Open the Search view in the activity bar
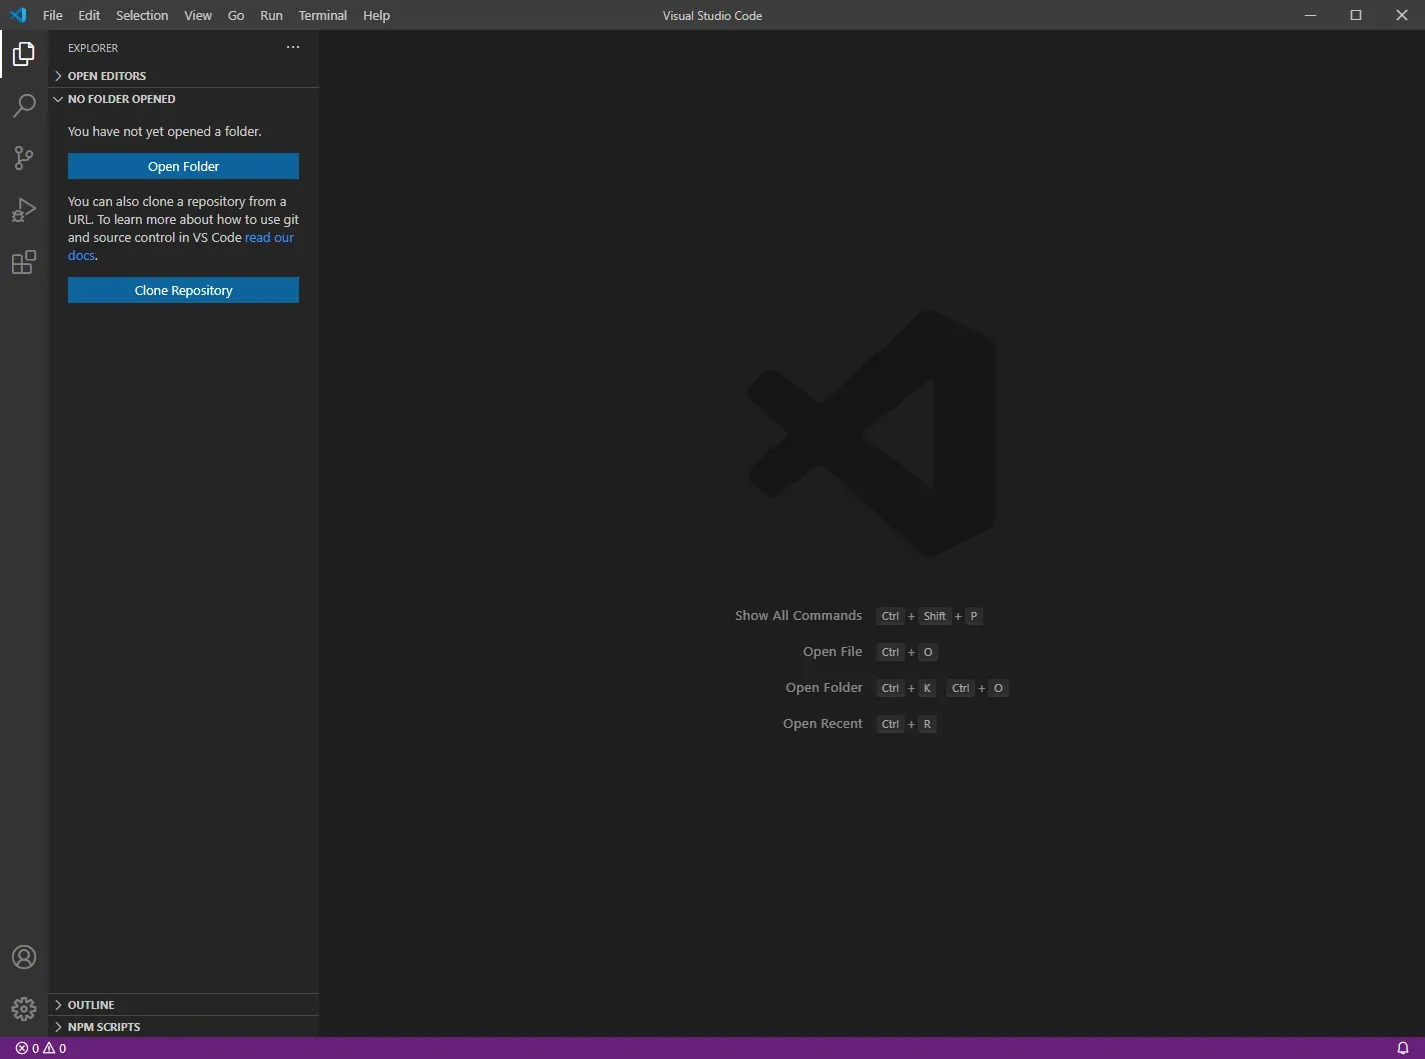This screenshot has width=1425, height=1059. (23, 106)
